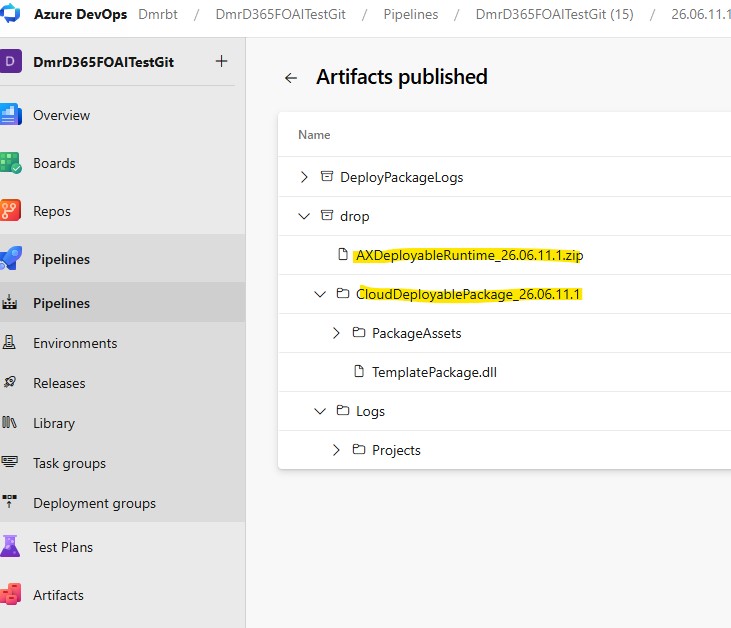The height and width of the screenshot is (628, 731).
Task: Click the DeployPackageLogs archive icon
Action: (327, 176)
